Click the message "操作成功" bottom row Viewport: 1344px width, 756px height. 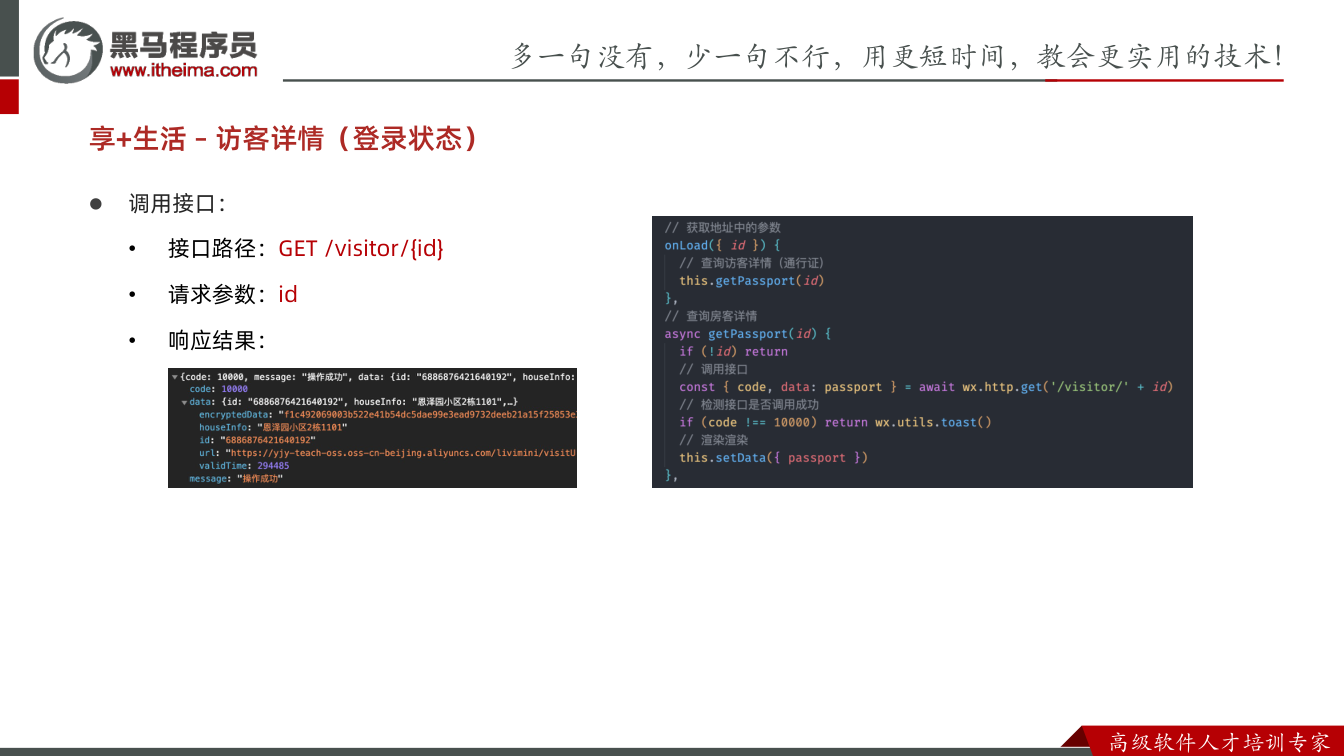click(236, 479)
